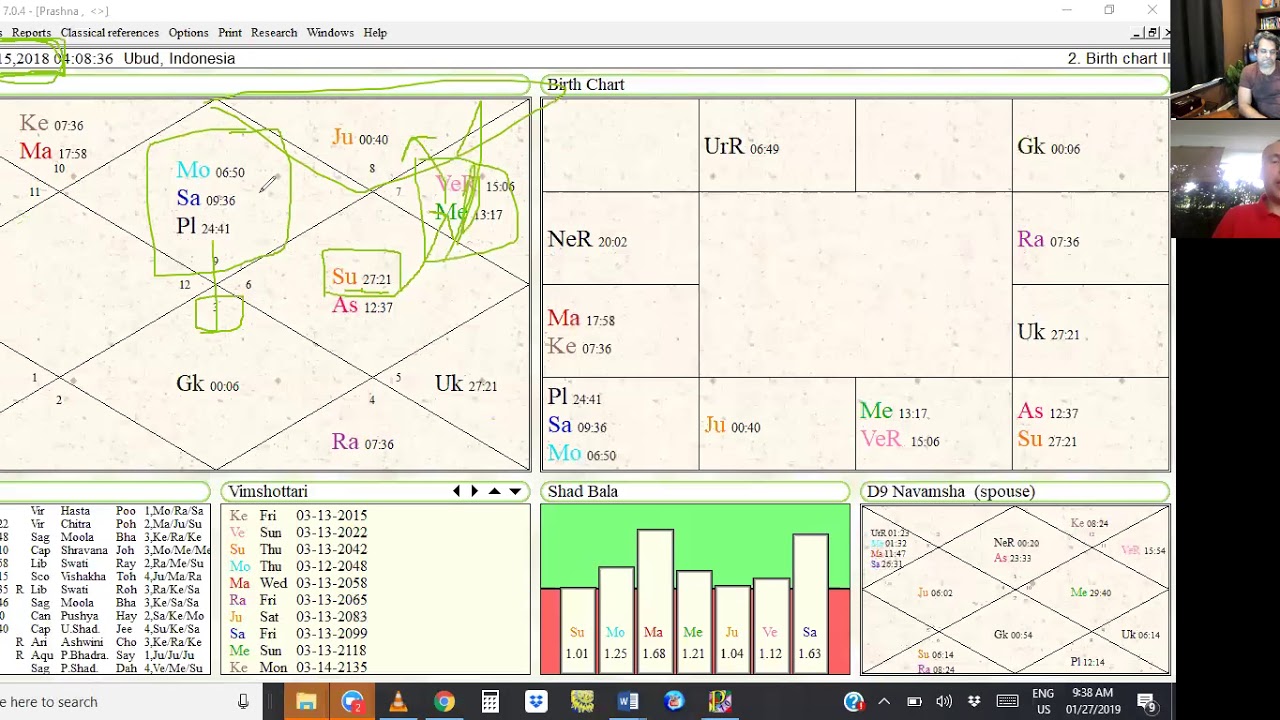
Task: Click Sa 09:36 in the North Indian chart
Action: tap(205, 199)
